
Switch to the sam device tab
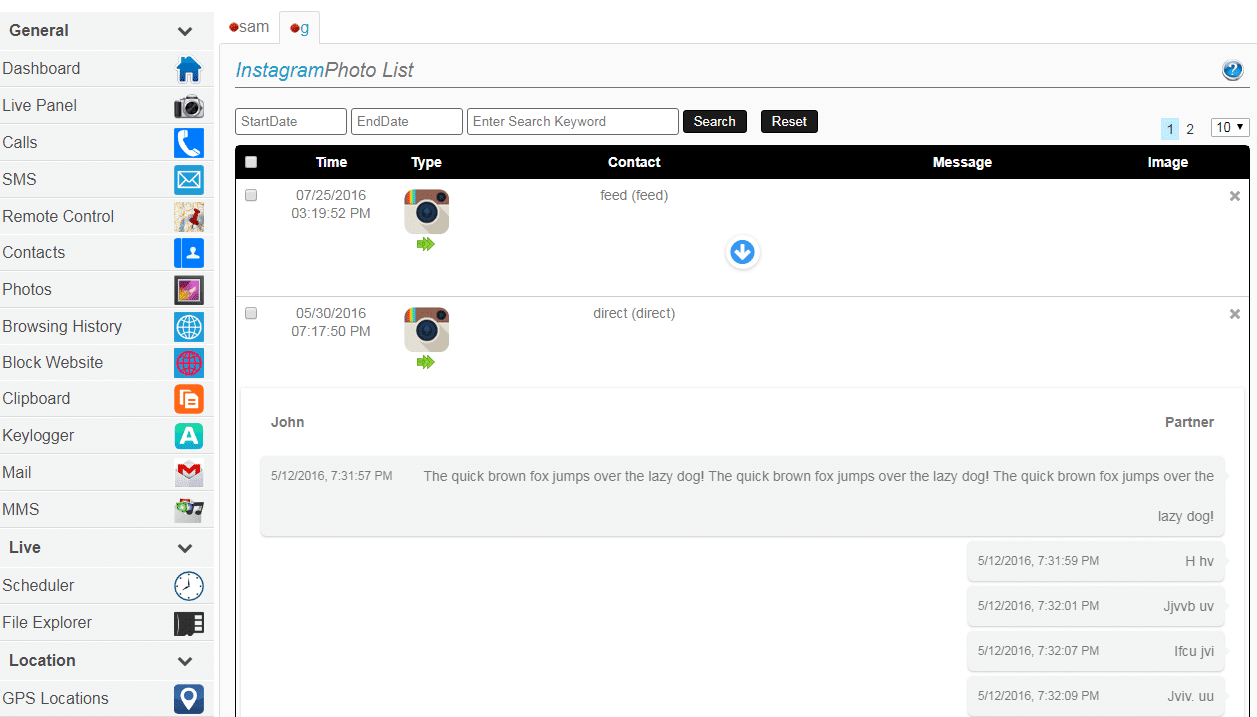[249, 27]
